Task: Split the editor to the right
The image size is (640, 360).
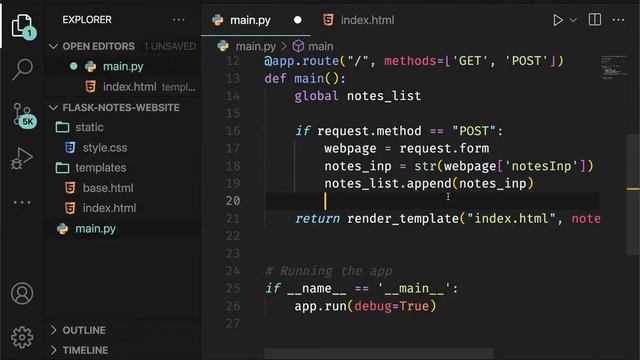Action: [595, 20]
